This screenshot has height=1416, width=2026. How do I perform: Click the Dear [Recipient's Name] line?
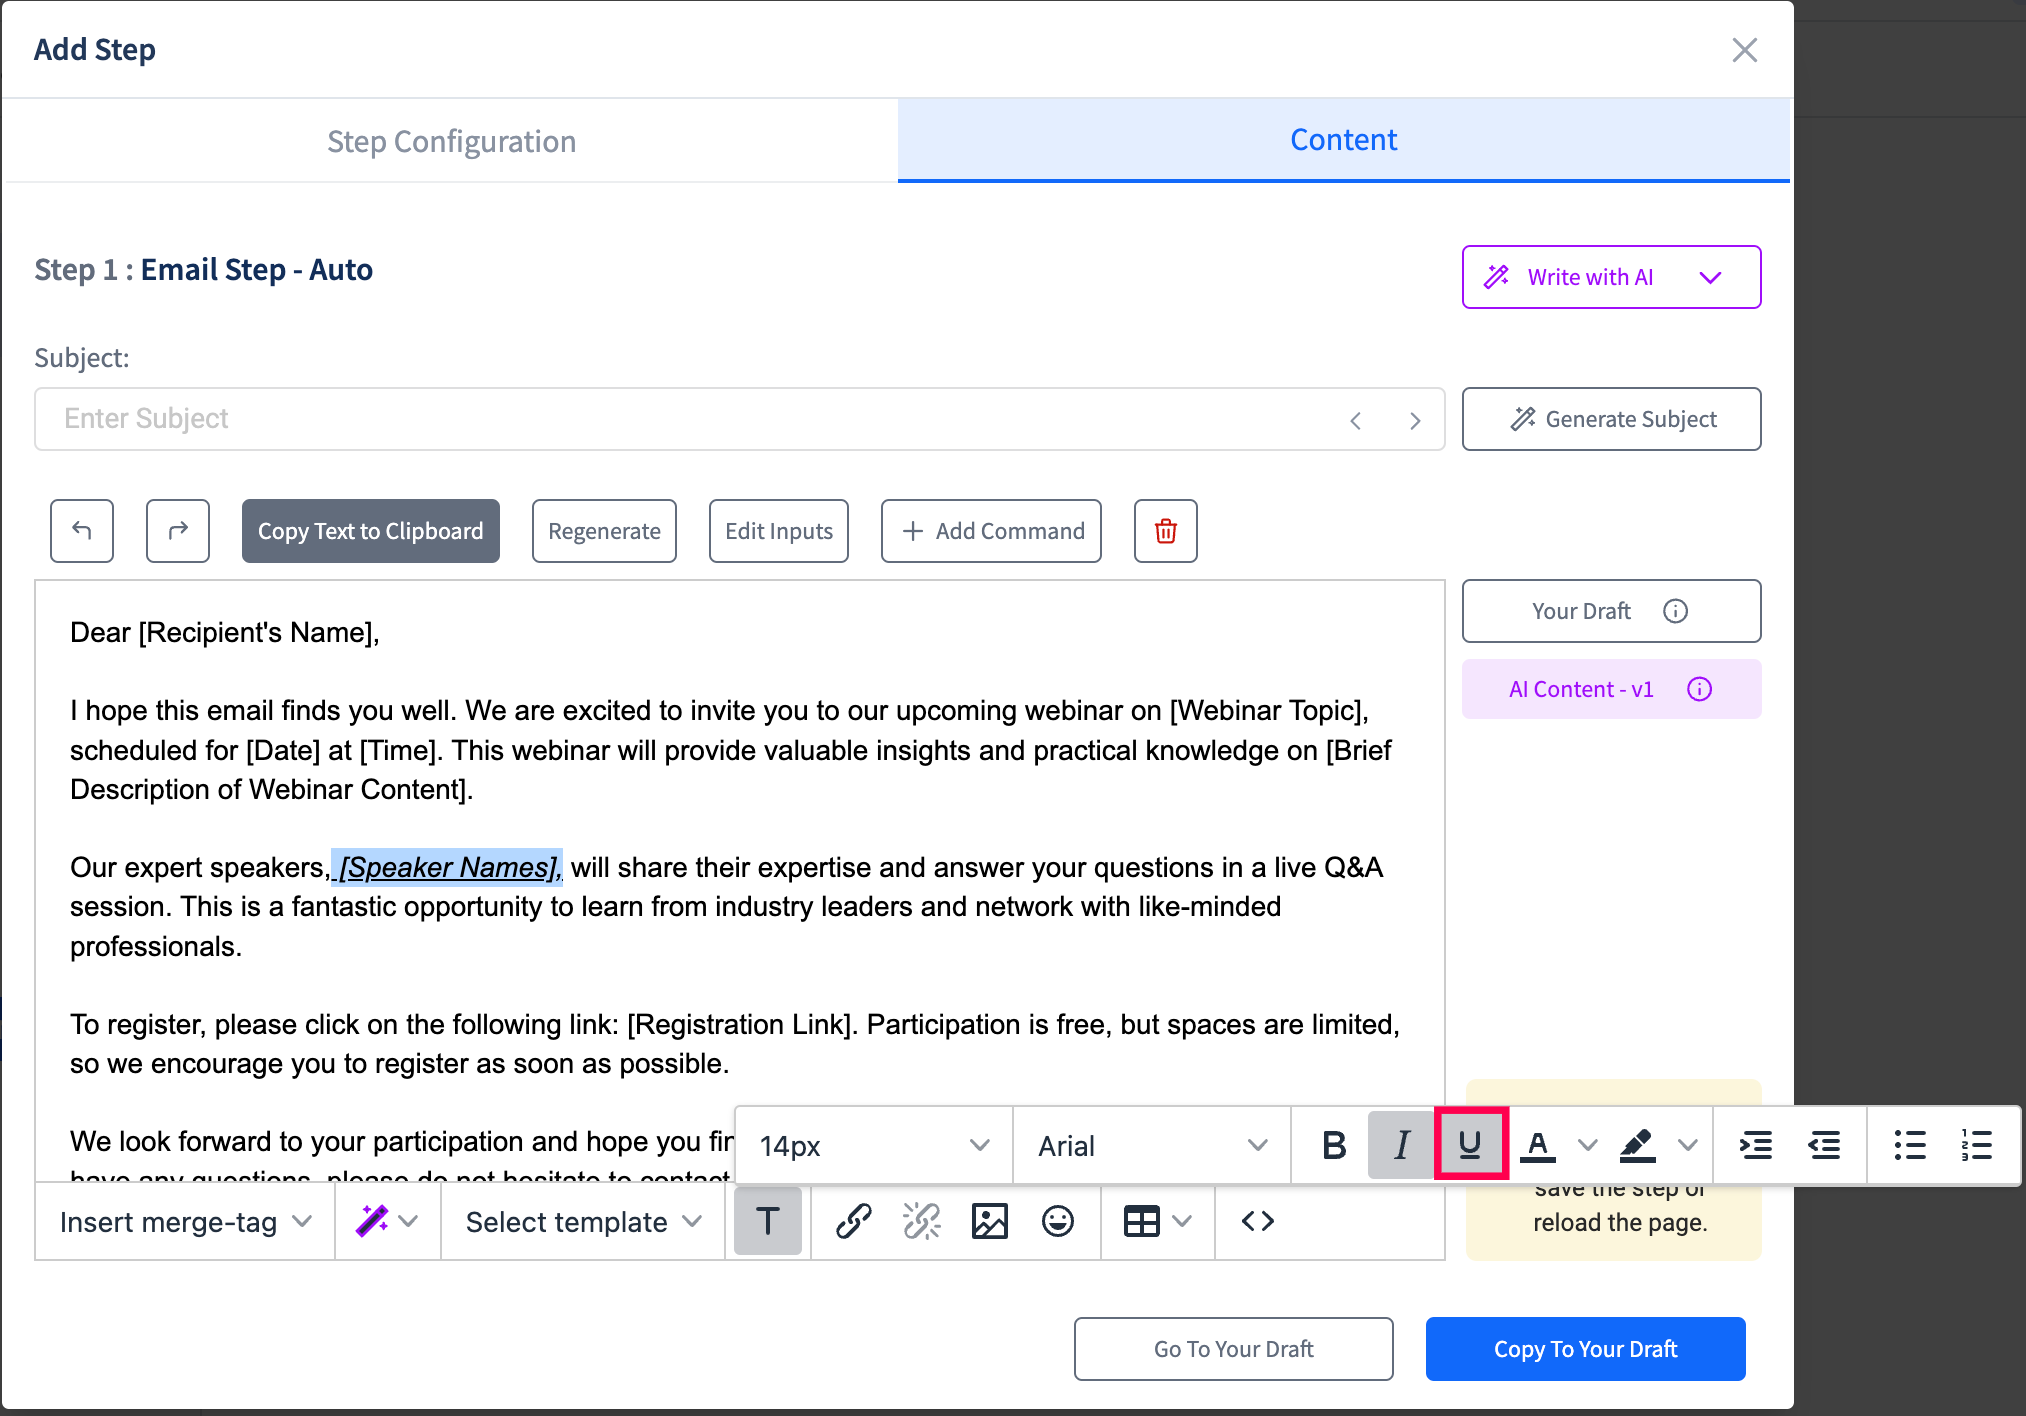pos(225,633)
